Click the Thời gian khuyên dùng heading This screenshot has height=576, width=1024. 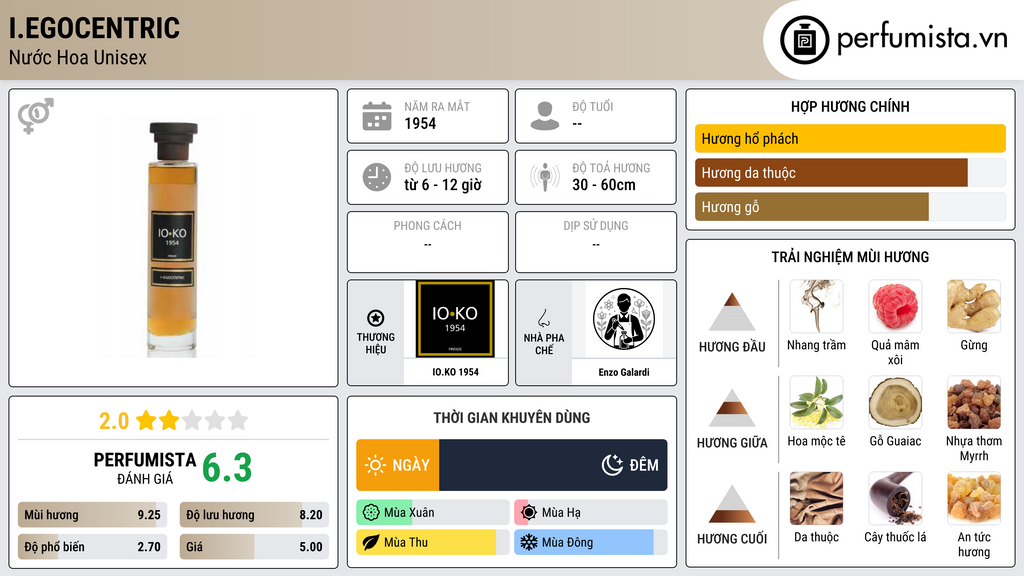click(511, 417)
